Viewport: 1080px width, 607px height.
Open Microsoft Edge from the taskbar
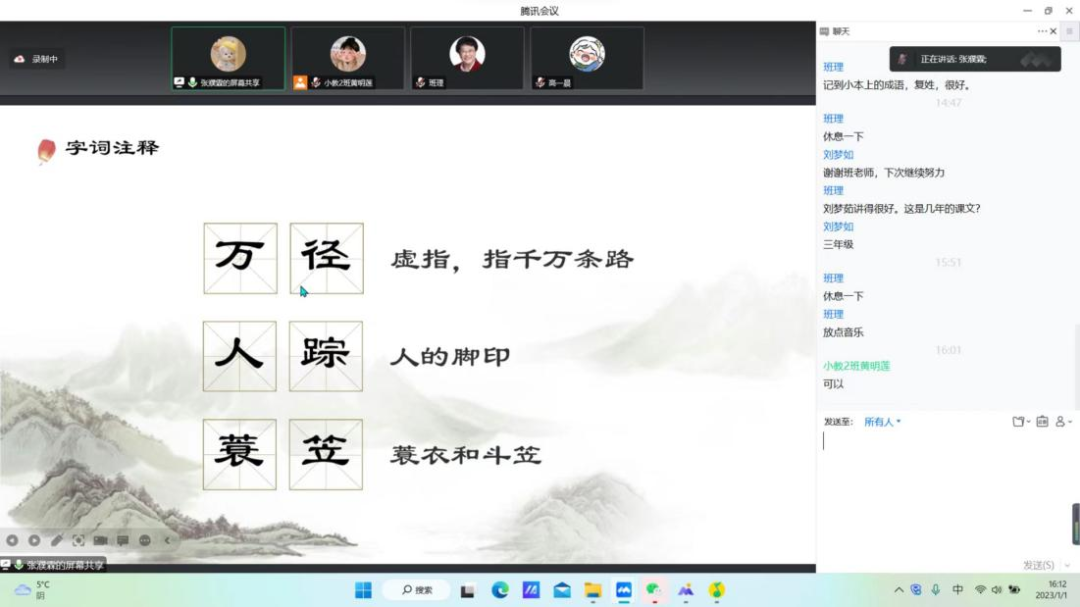coord(500,590)
